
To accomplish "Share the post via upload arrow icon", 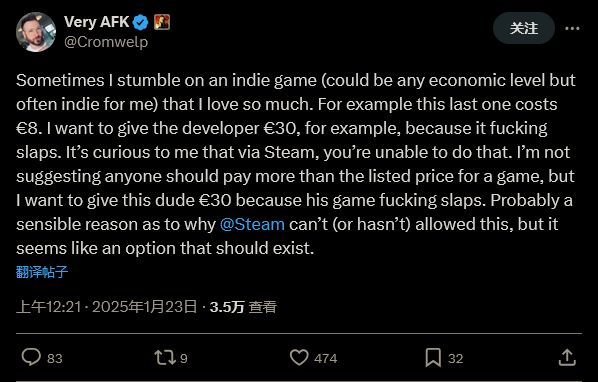I will pos(567,358).
